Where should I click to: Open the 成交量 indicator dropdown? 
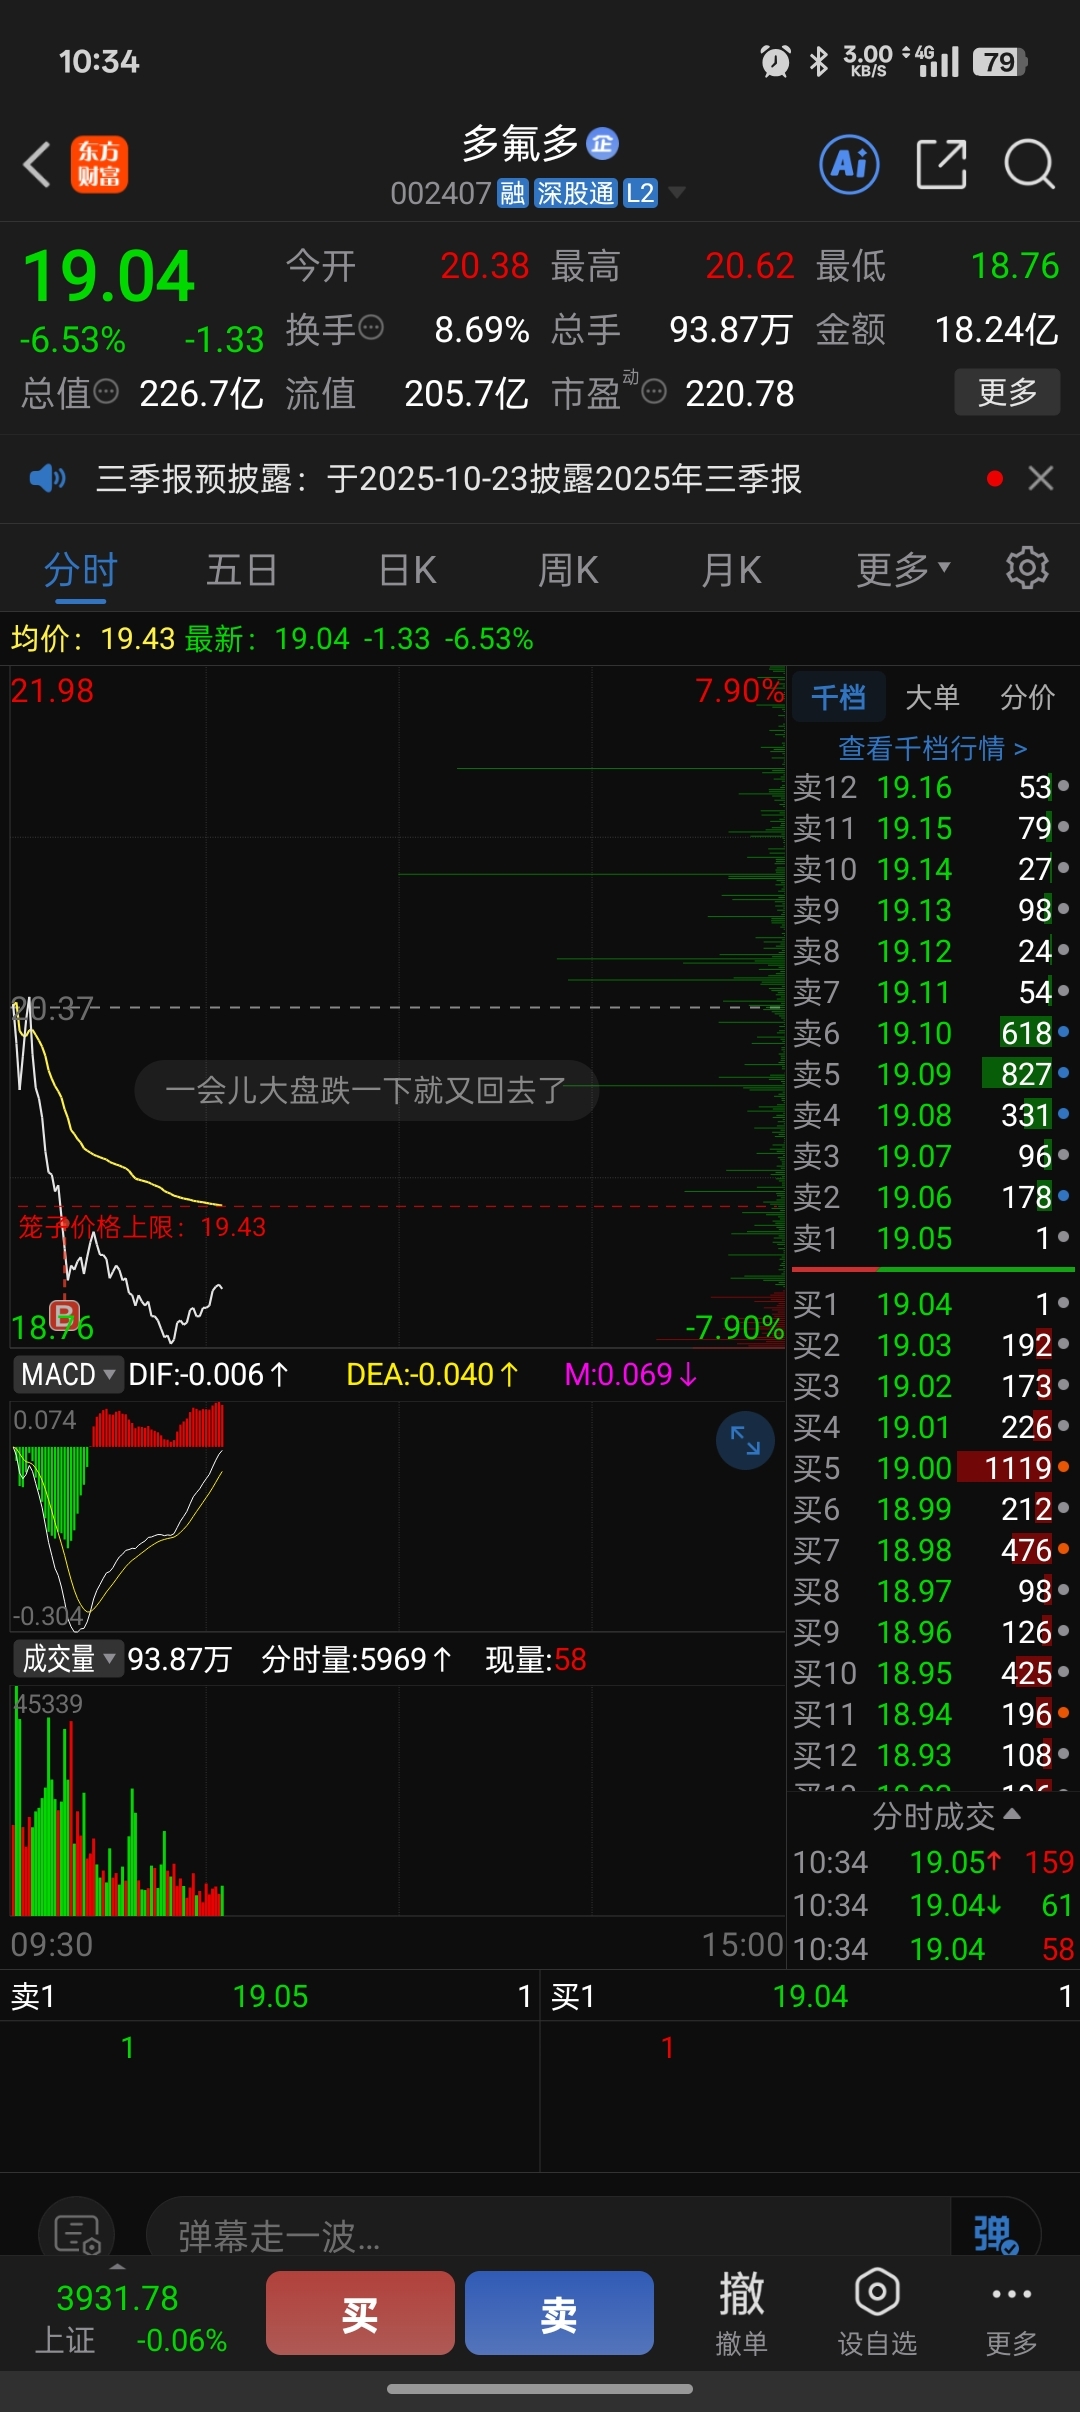pos(68,1659)
